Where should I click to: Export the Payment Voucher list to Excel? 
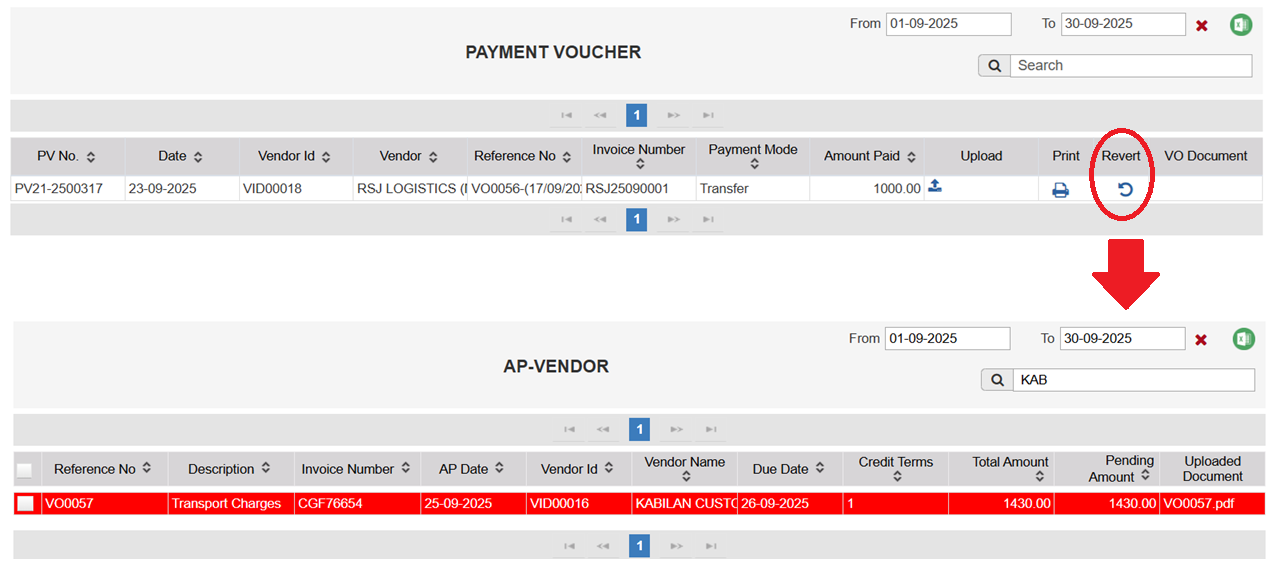click(1241, 24)
